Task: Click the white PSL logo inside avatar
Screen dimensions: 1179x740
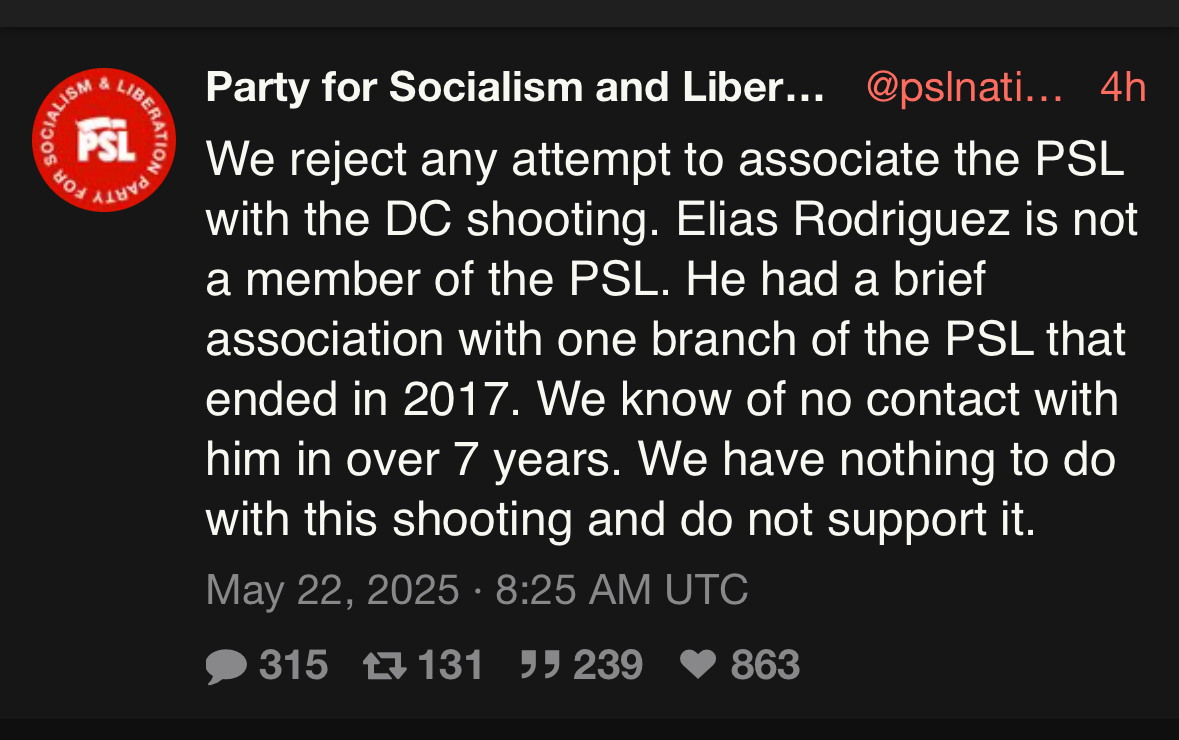Action: (x=105, y=145)
